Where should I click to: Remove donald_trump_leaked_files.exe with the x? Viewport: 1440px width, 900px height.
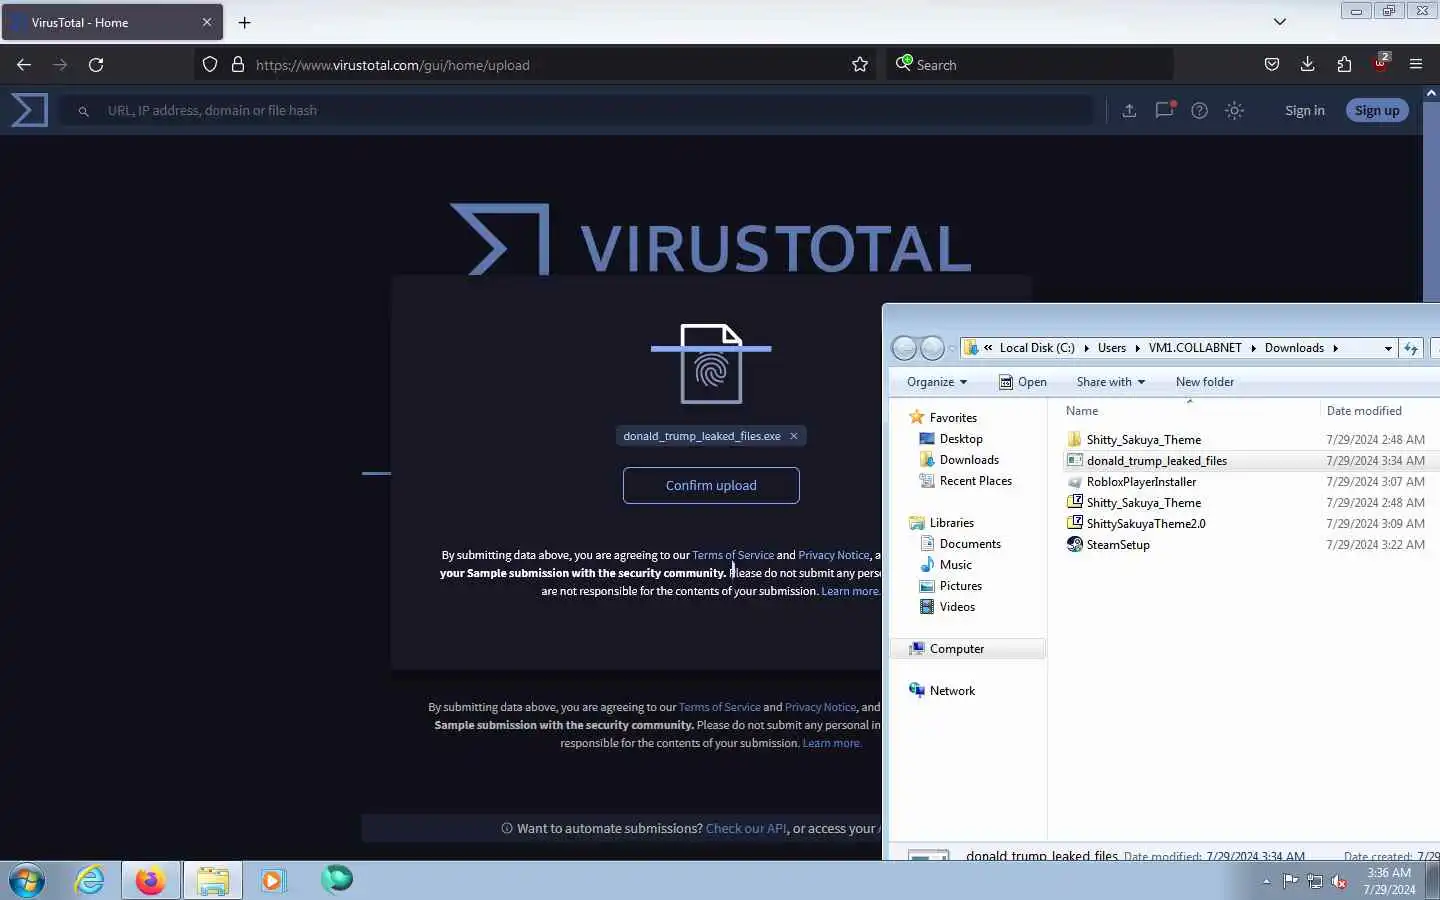click(794, 436)
